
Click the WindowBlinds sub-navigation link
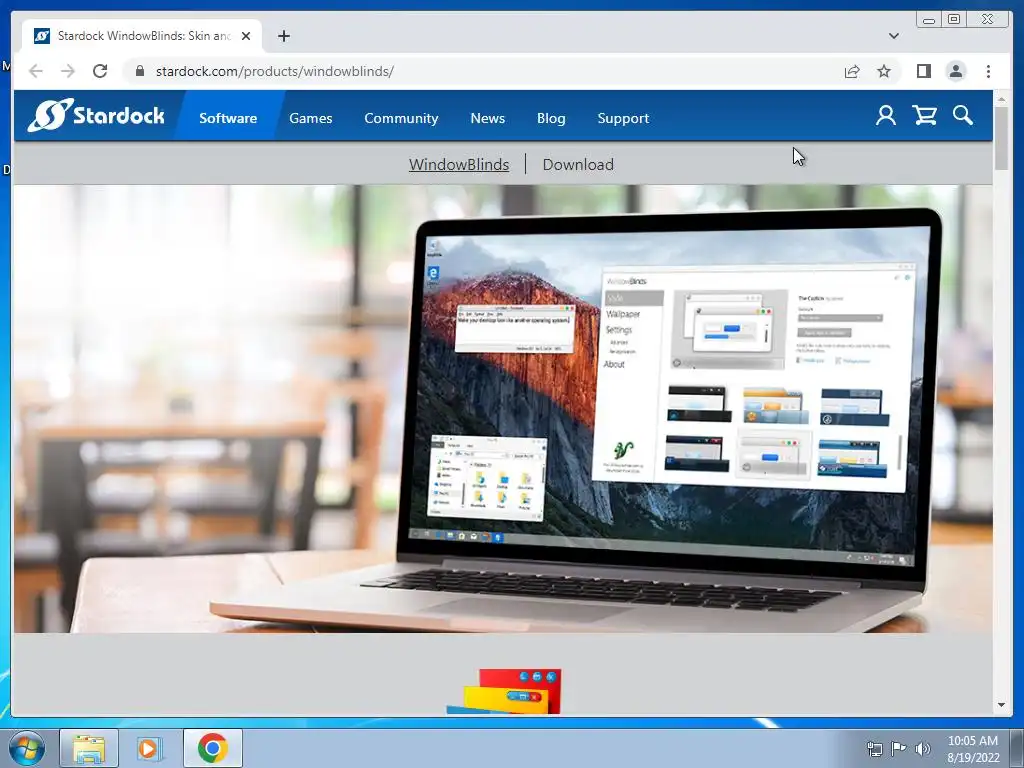(459, 165)
